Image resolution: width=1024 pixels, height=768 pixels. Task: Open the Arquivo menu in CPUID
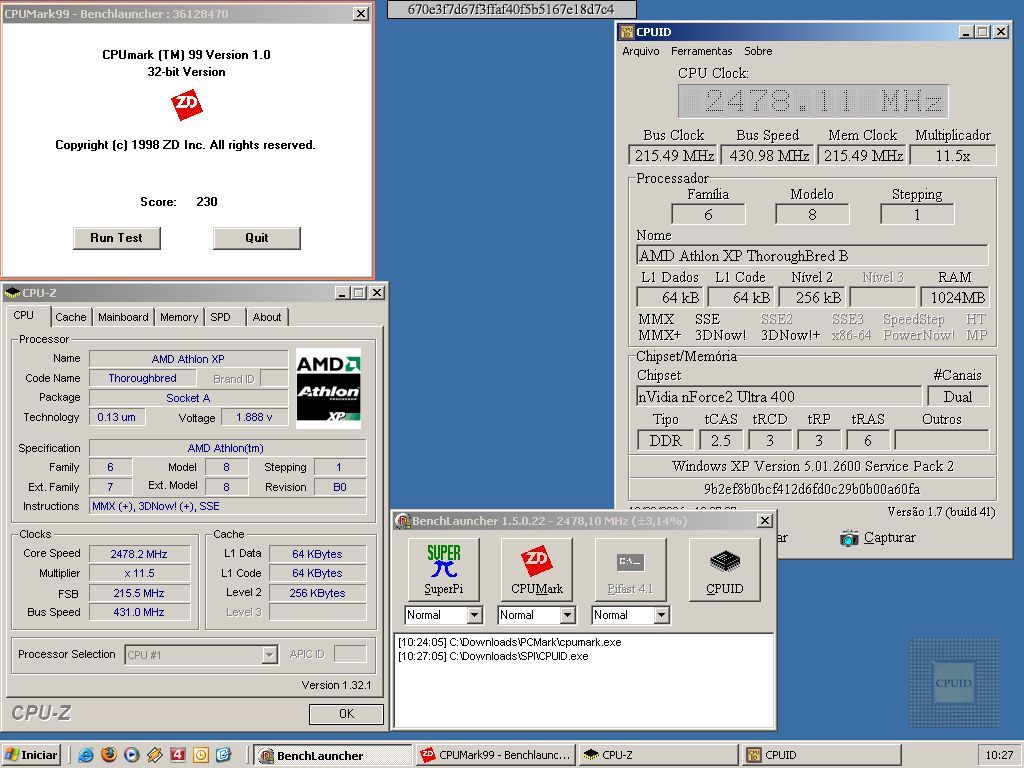[x=641, y=51]
